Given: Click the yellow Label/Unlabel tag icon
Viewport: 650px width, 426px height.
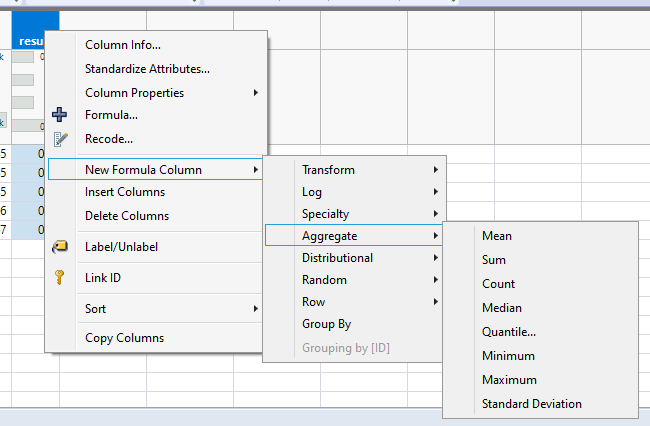Looking at the screenshot, I should tap(59, 247).
